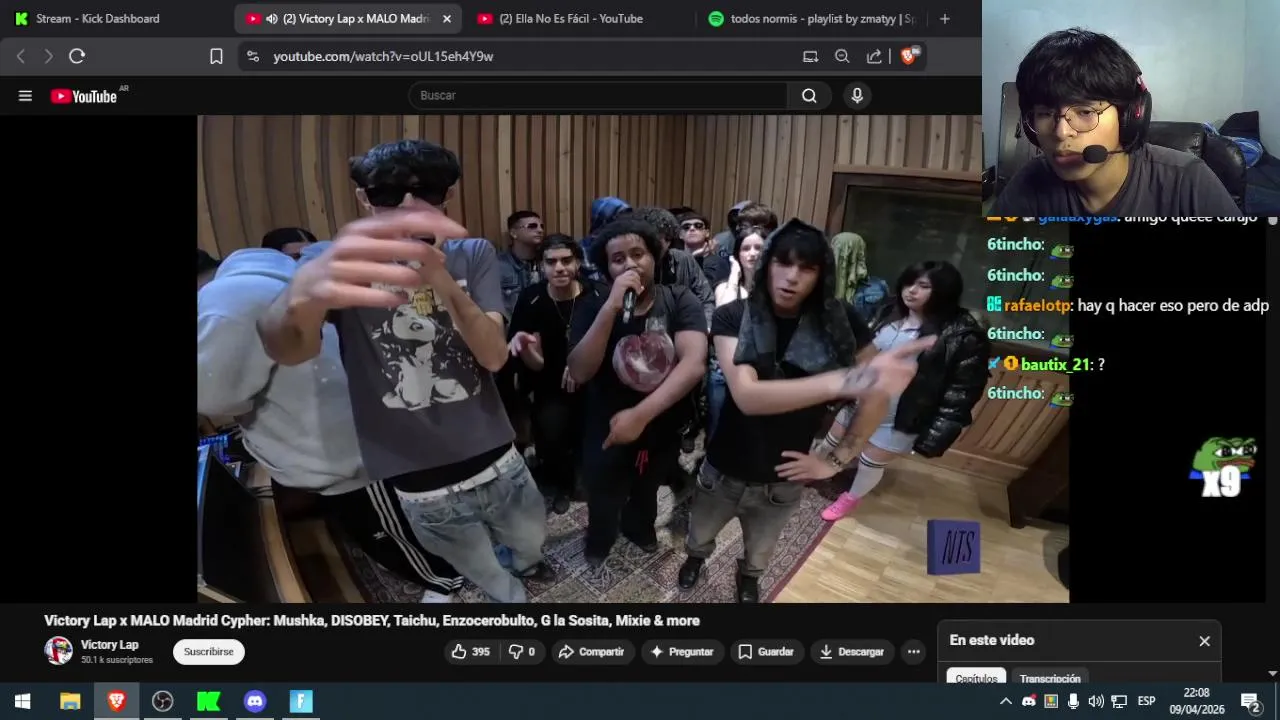
Task: Click the video title text
Action: 372,621
